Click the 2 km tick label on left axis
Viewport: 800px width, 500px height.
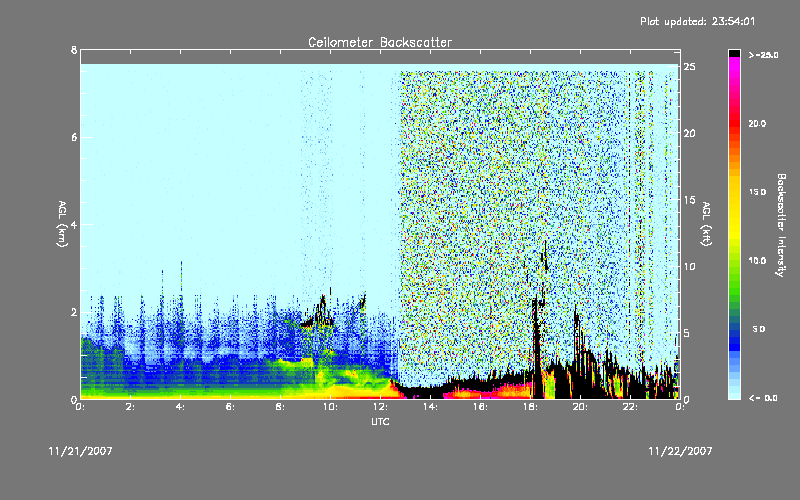(74, 312)
